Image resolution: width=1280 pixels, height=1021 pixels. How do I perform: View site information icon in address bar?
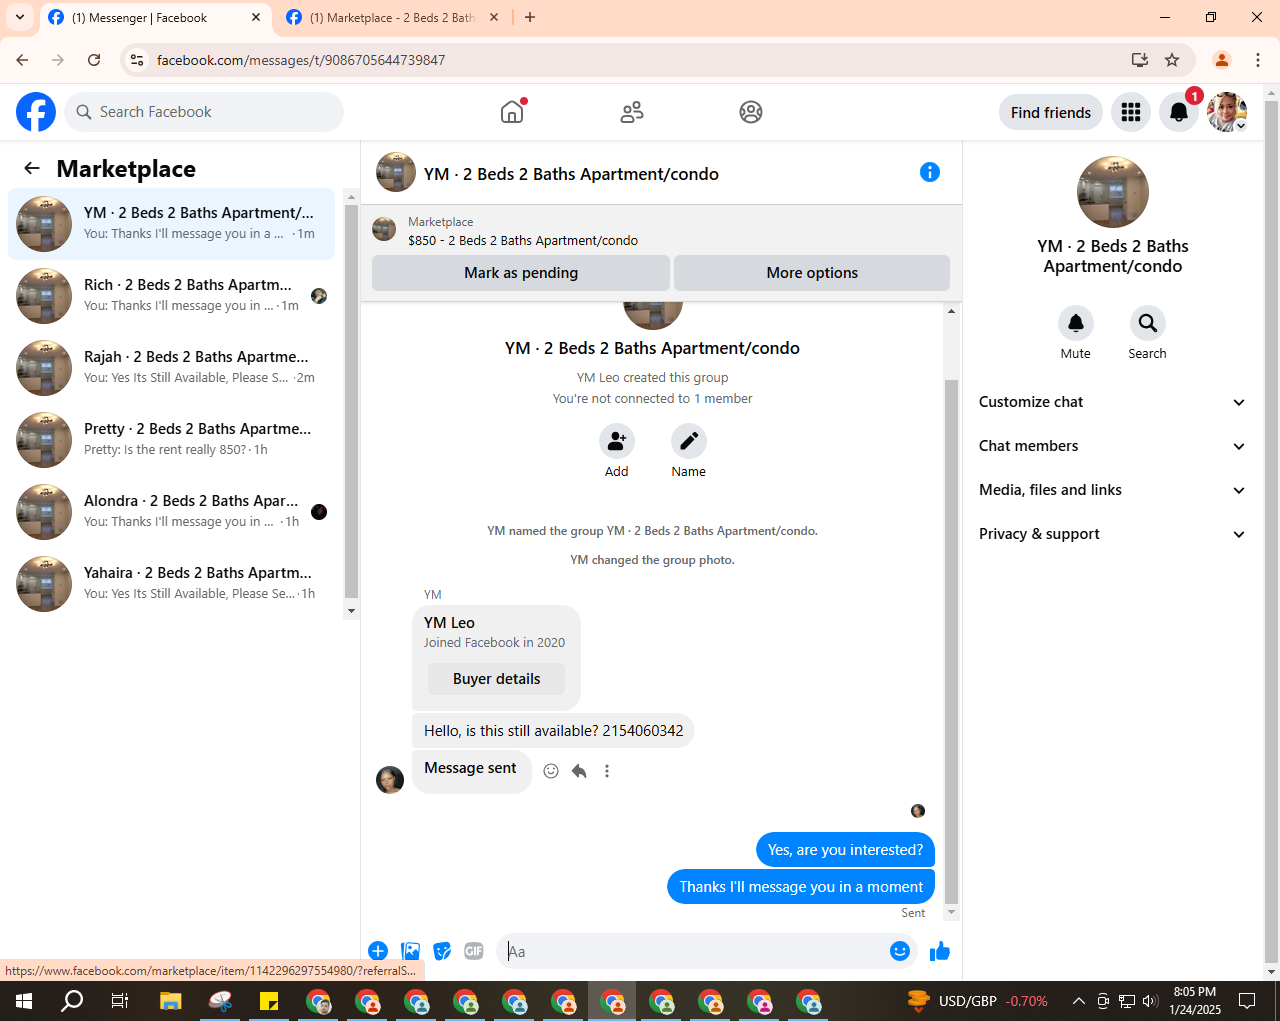(x=137, y=60)
